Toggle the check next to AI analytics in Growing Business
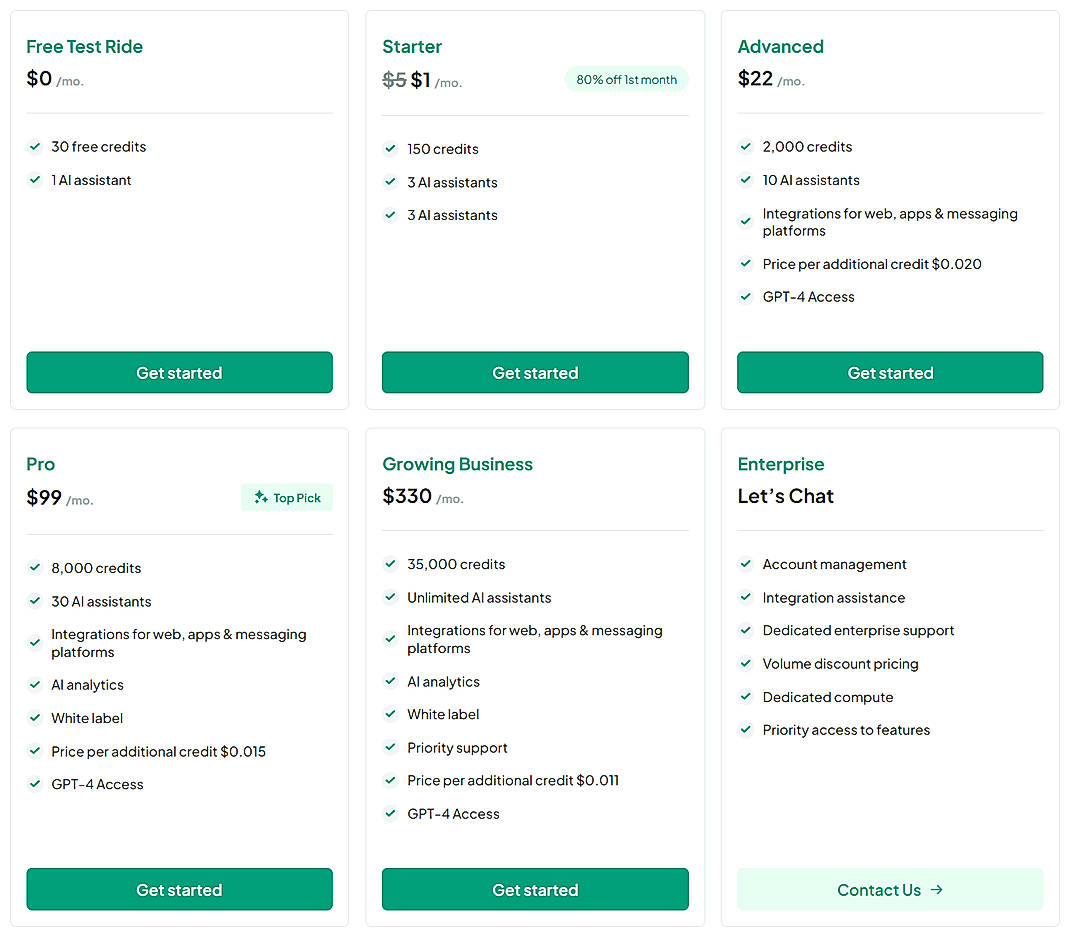The width and height of the screenshot is (1070, 933). coord(390,681)
